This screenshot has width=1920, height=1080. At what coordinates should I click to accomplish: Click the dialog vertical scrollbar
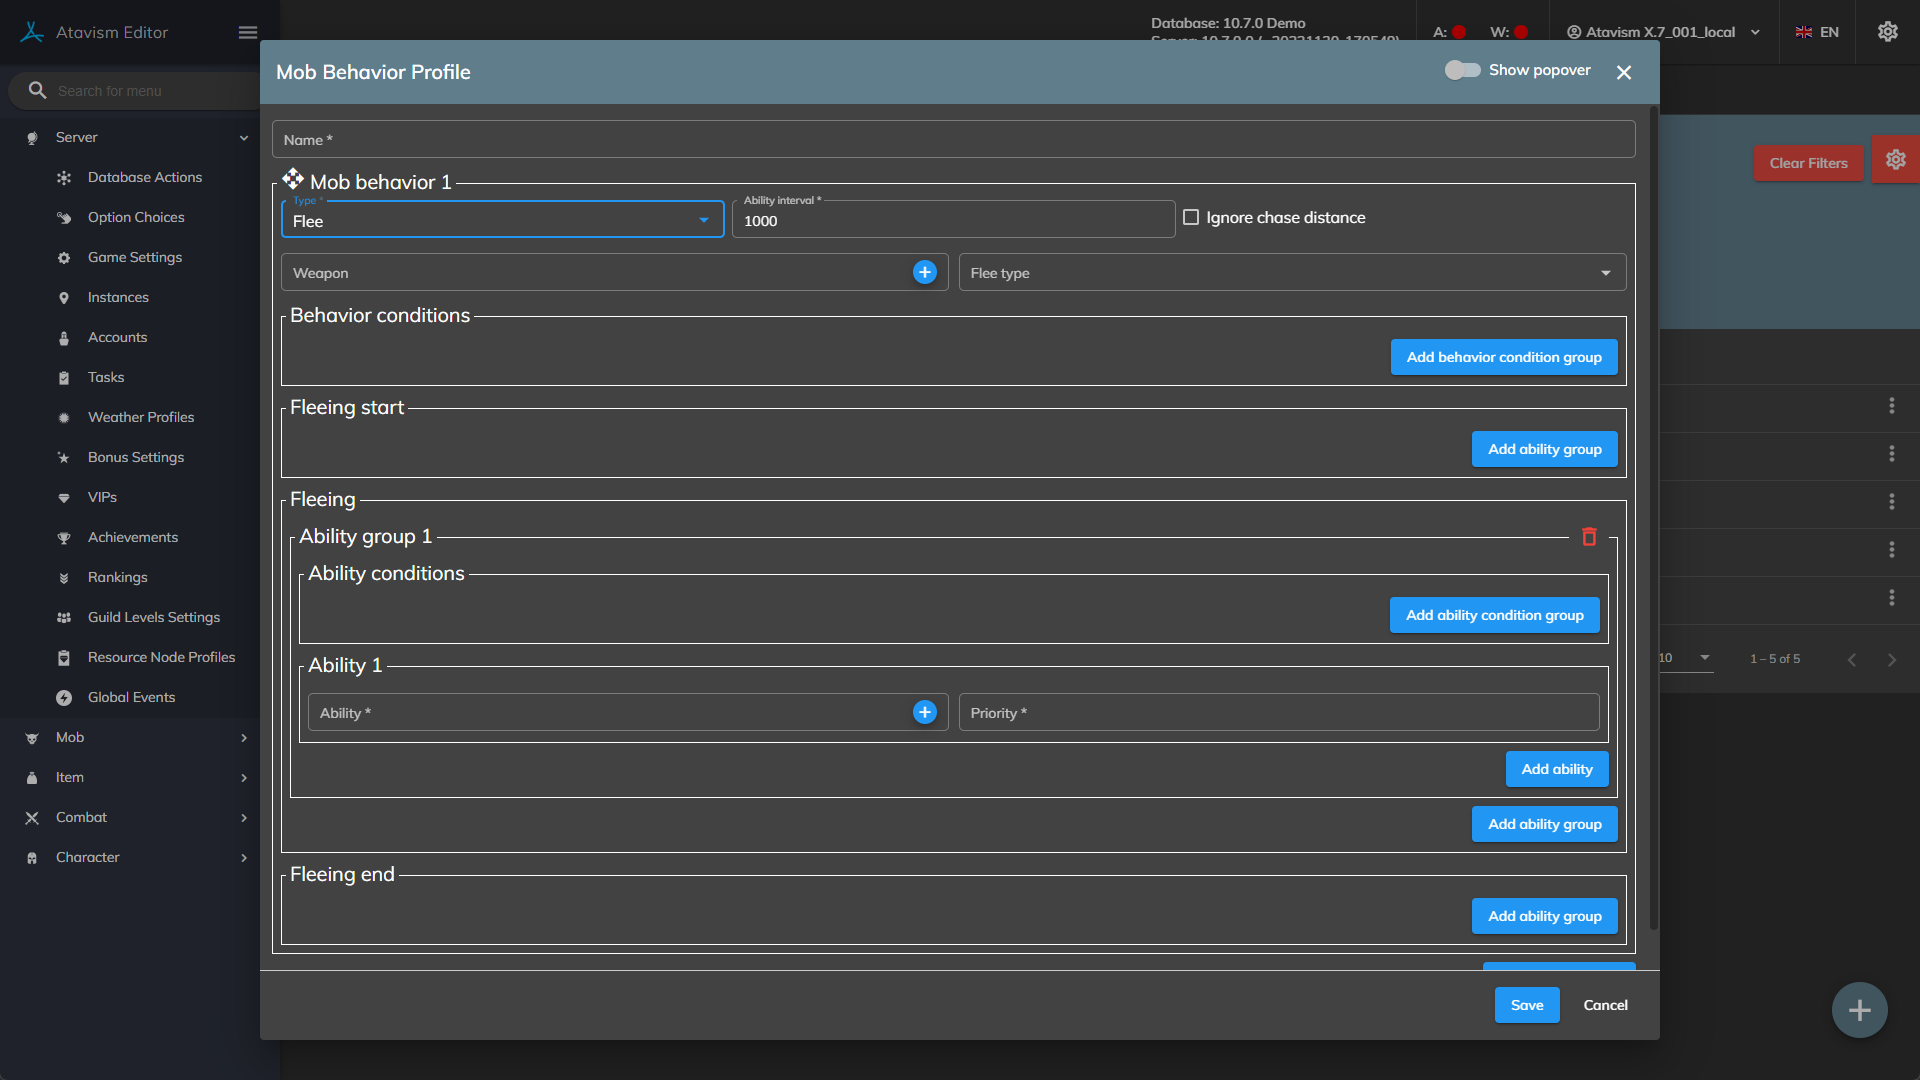[x=1653, y=520]
